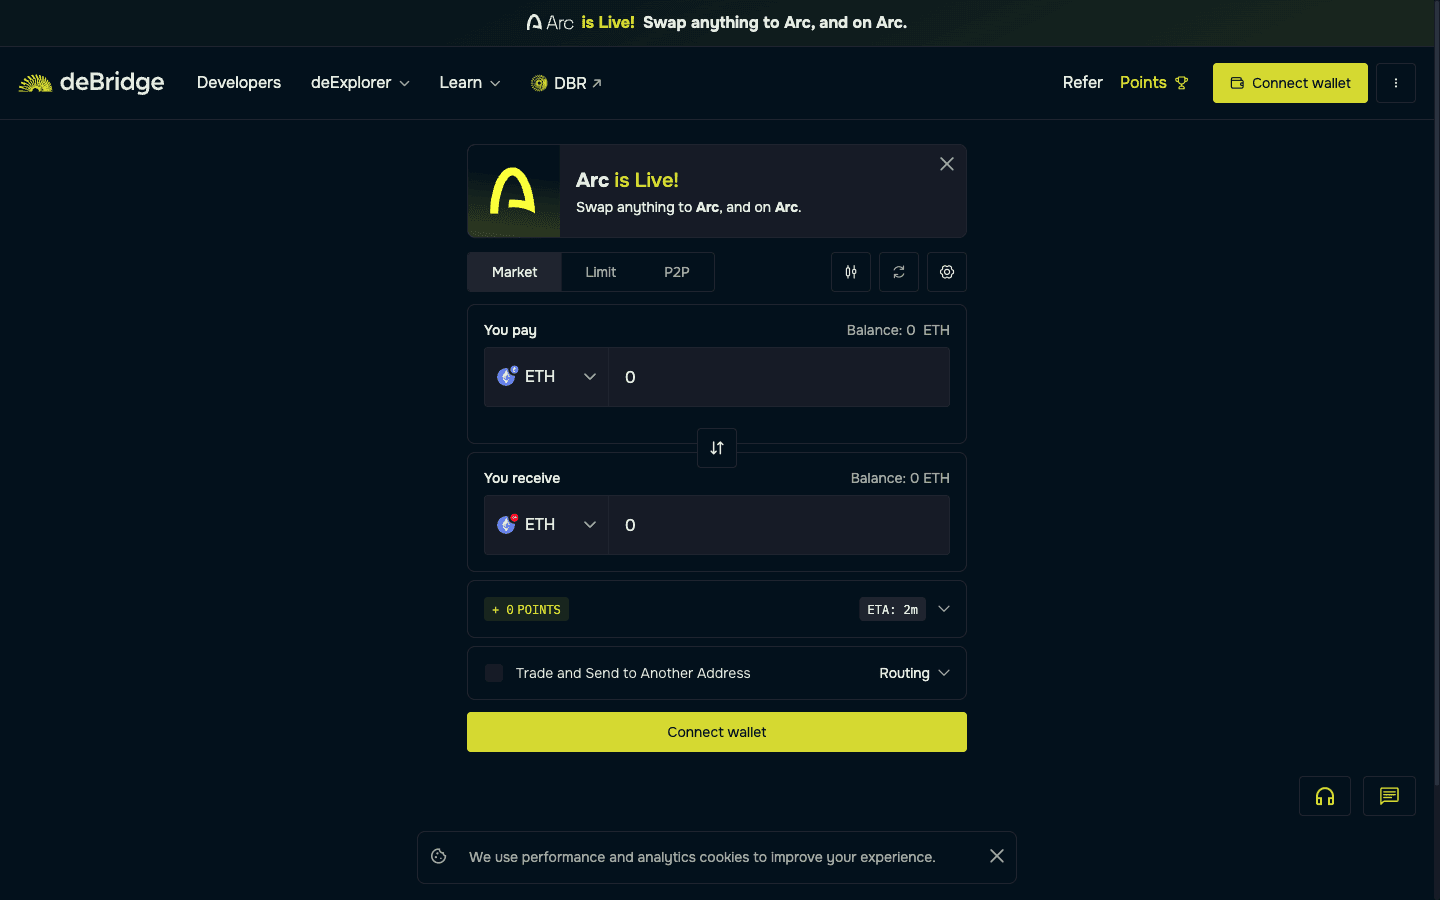Click the ETA: 2m badge
1440x900 pixels.
[x=892, y=609]
